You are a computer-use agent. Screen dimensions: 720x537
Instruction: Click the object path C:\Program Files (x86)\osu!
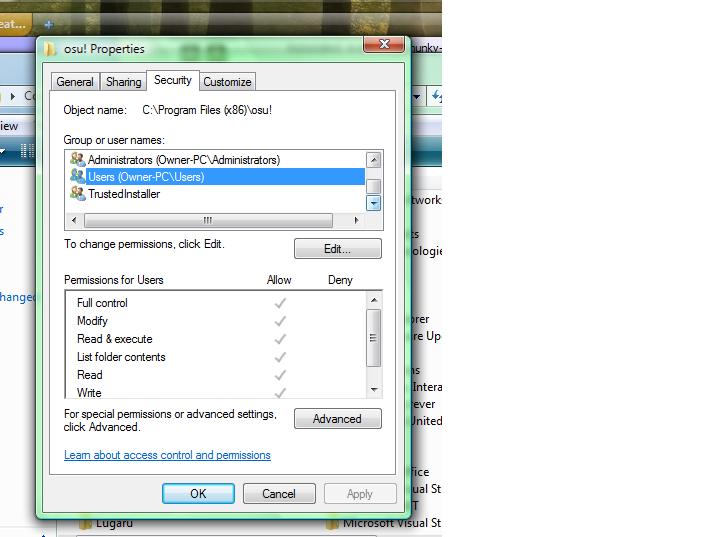(x=207, y=110)
